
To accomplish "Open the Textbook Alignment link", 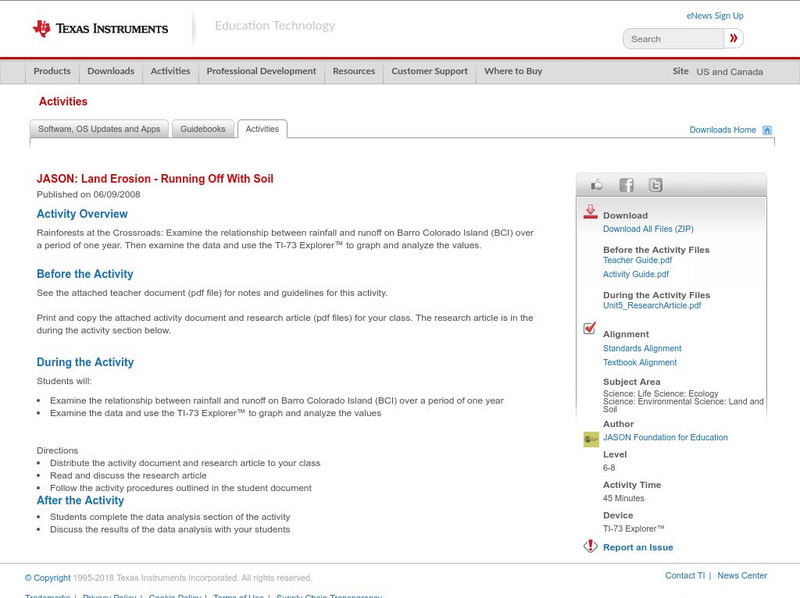I will 640,362.
